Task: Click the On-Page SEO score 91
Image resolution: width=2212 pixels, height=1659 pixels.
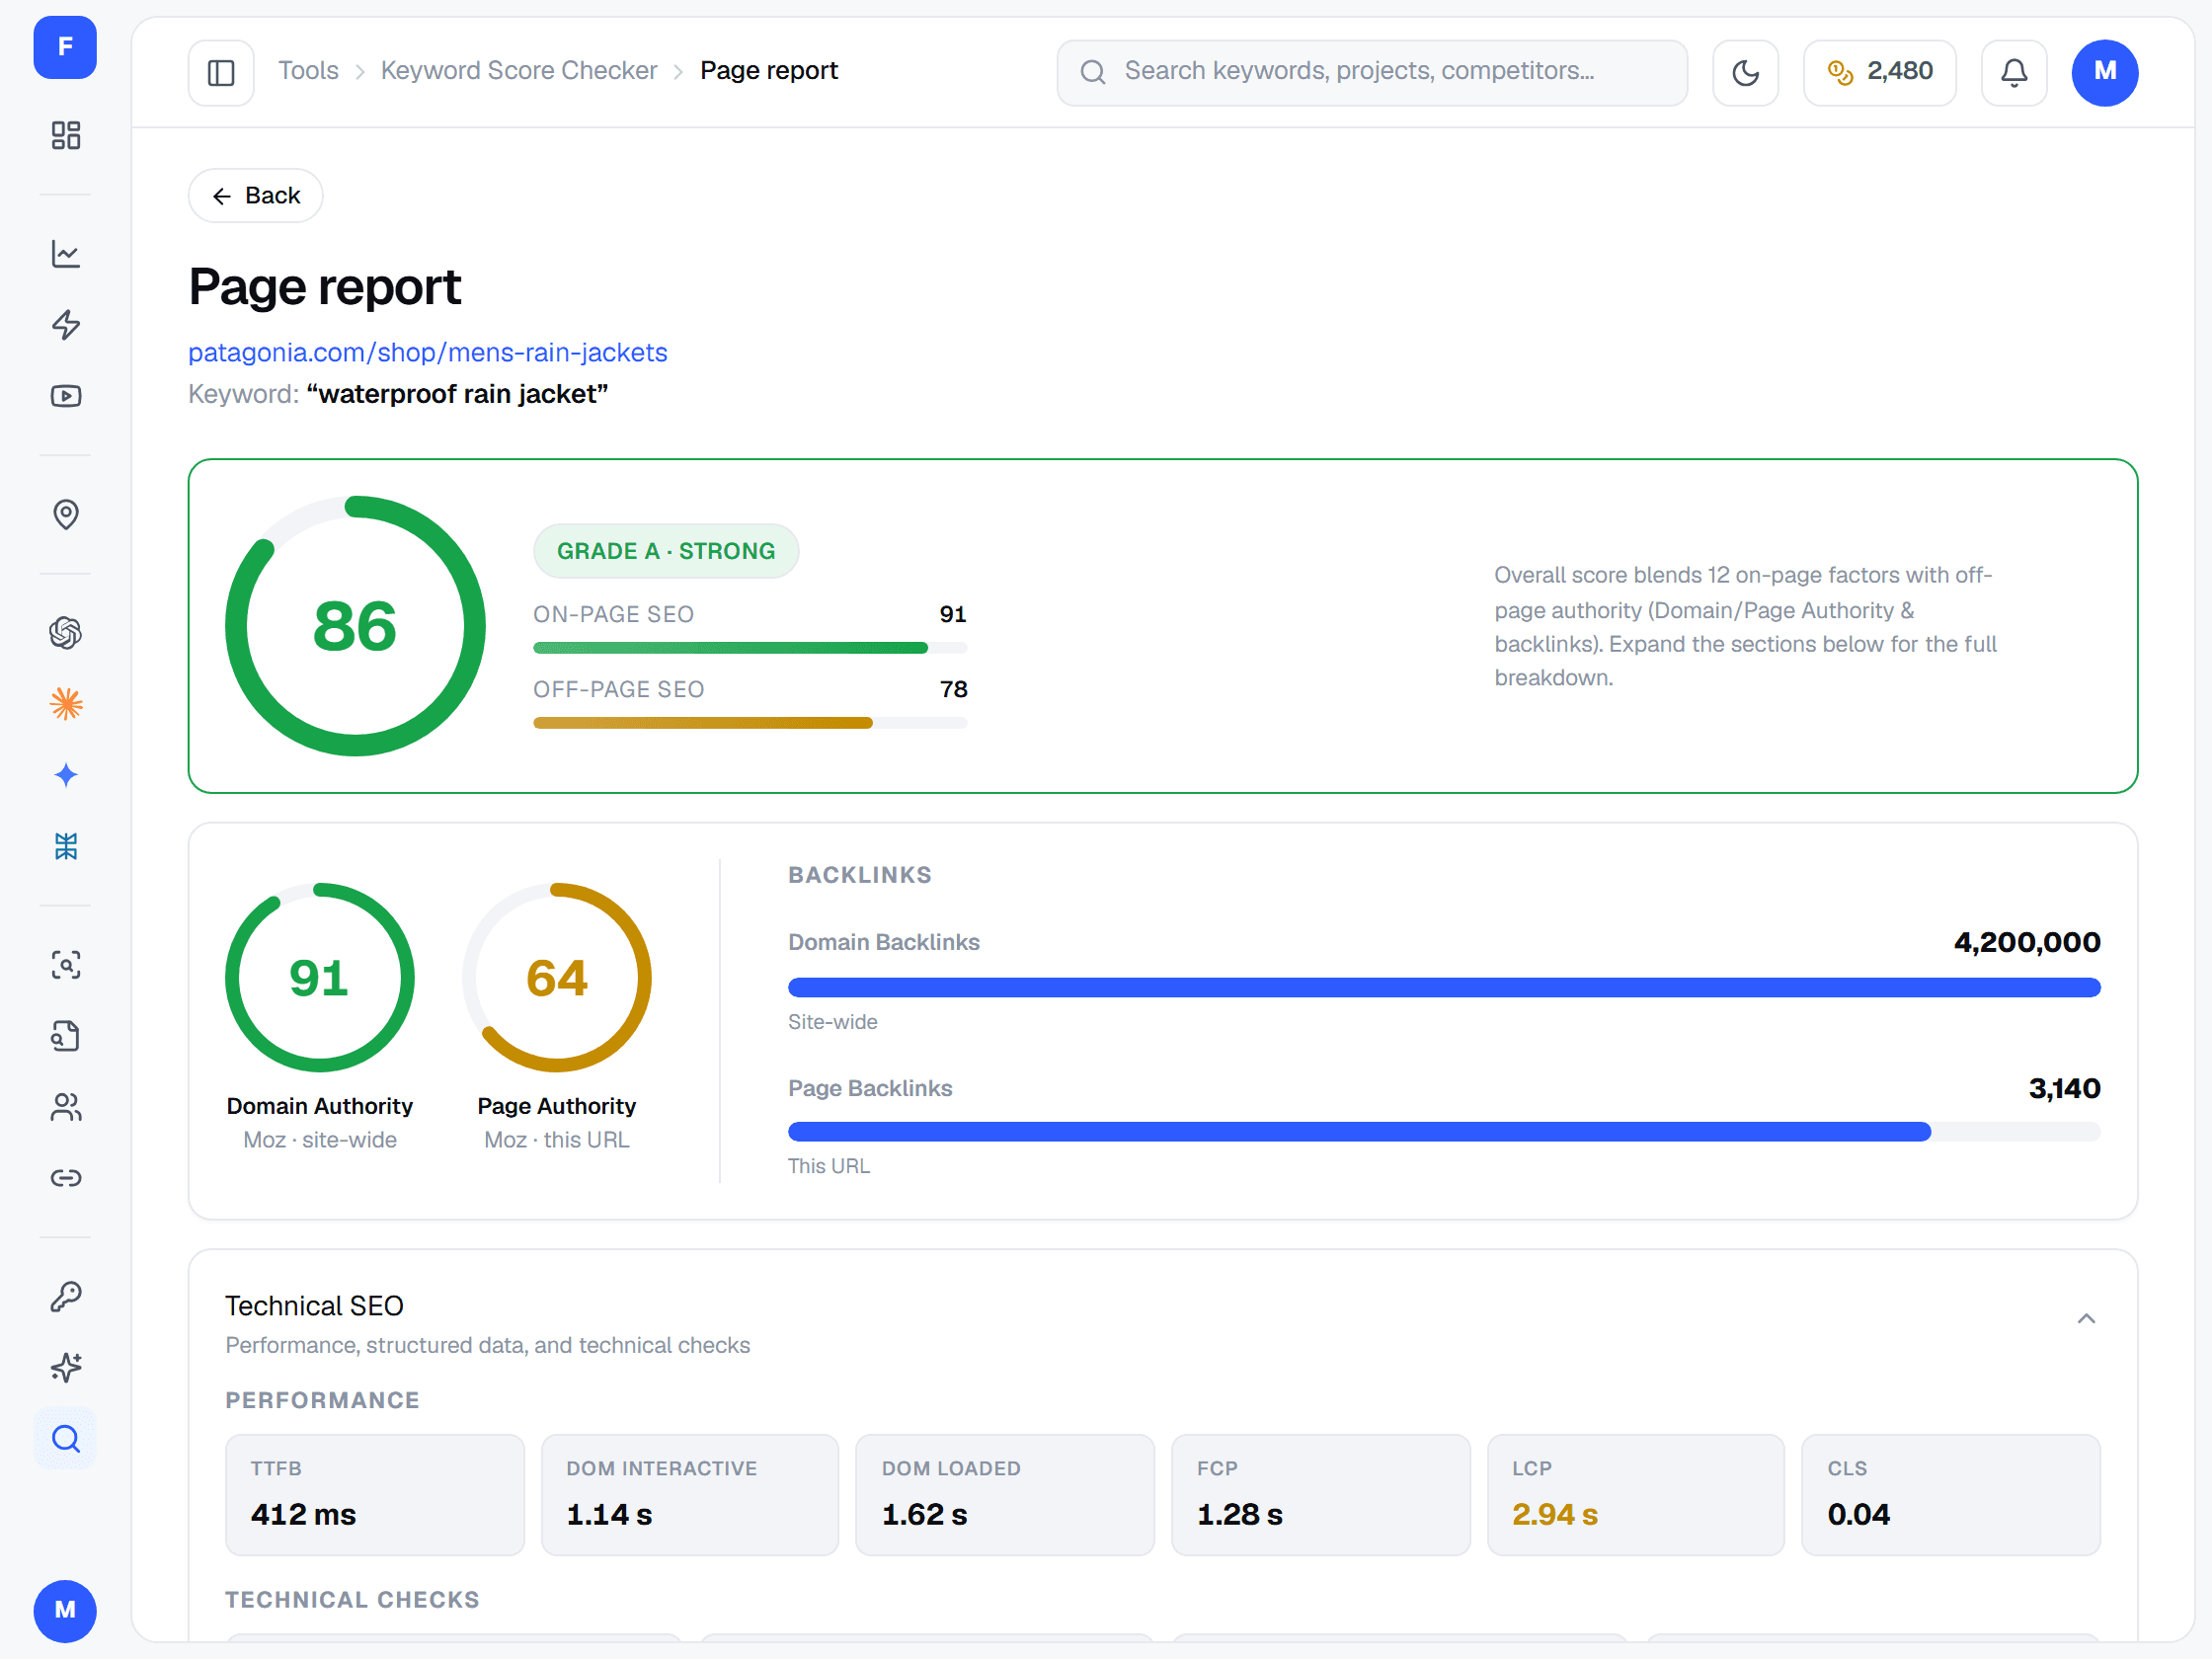Action: [x=953, y=614]
